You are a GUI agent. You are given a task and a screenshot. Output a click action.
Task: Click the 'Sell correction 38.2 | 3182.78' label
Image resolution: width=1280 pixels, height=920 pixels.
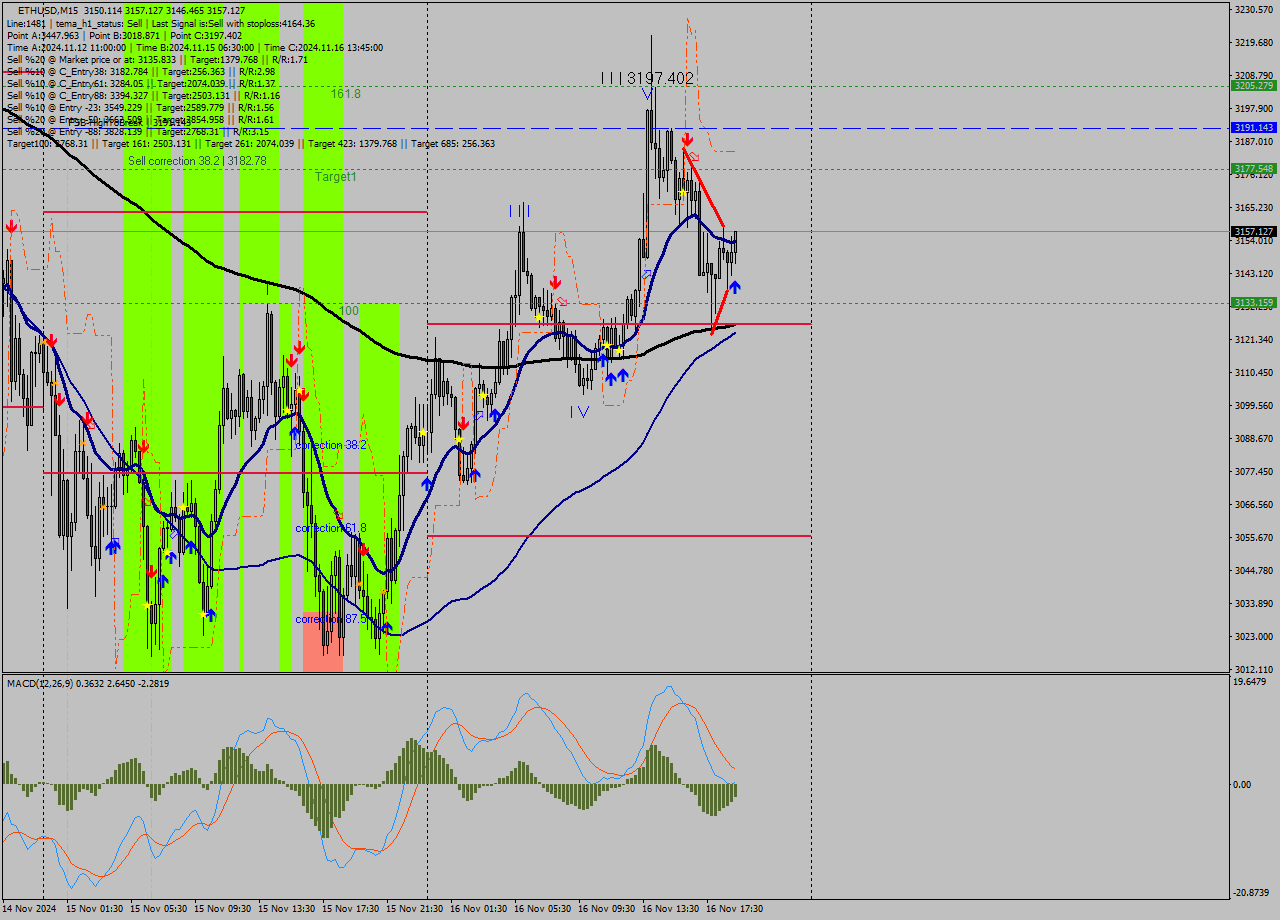(197, 161)
